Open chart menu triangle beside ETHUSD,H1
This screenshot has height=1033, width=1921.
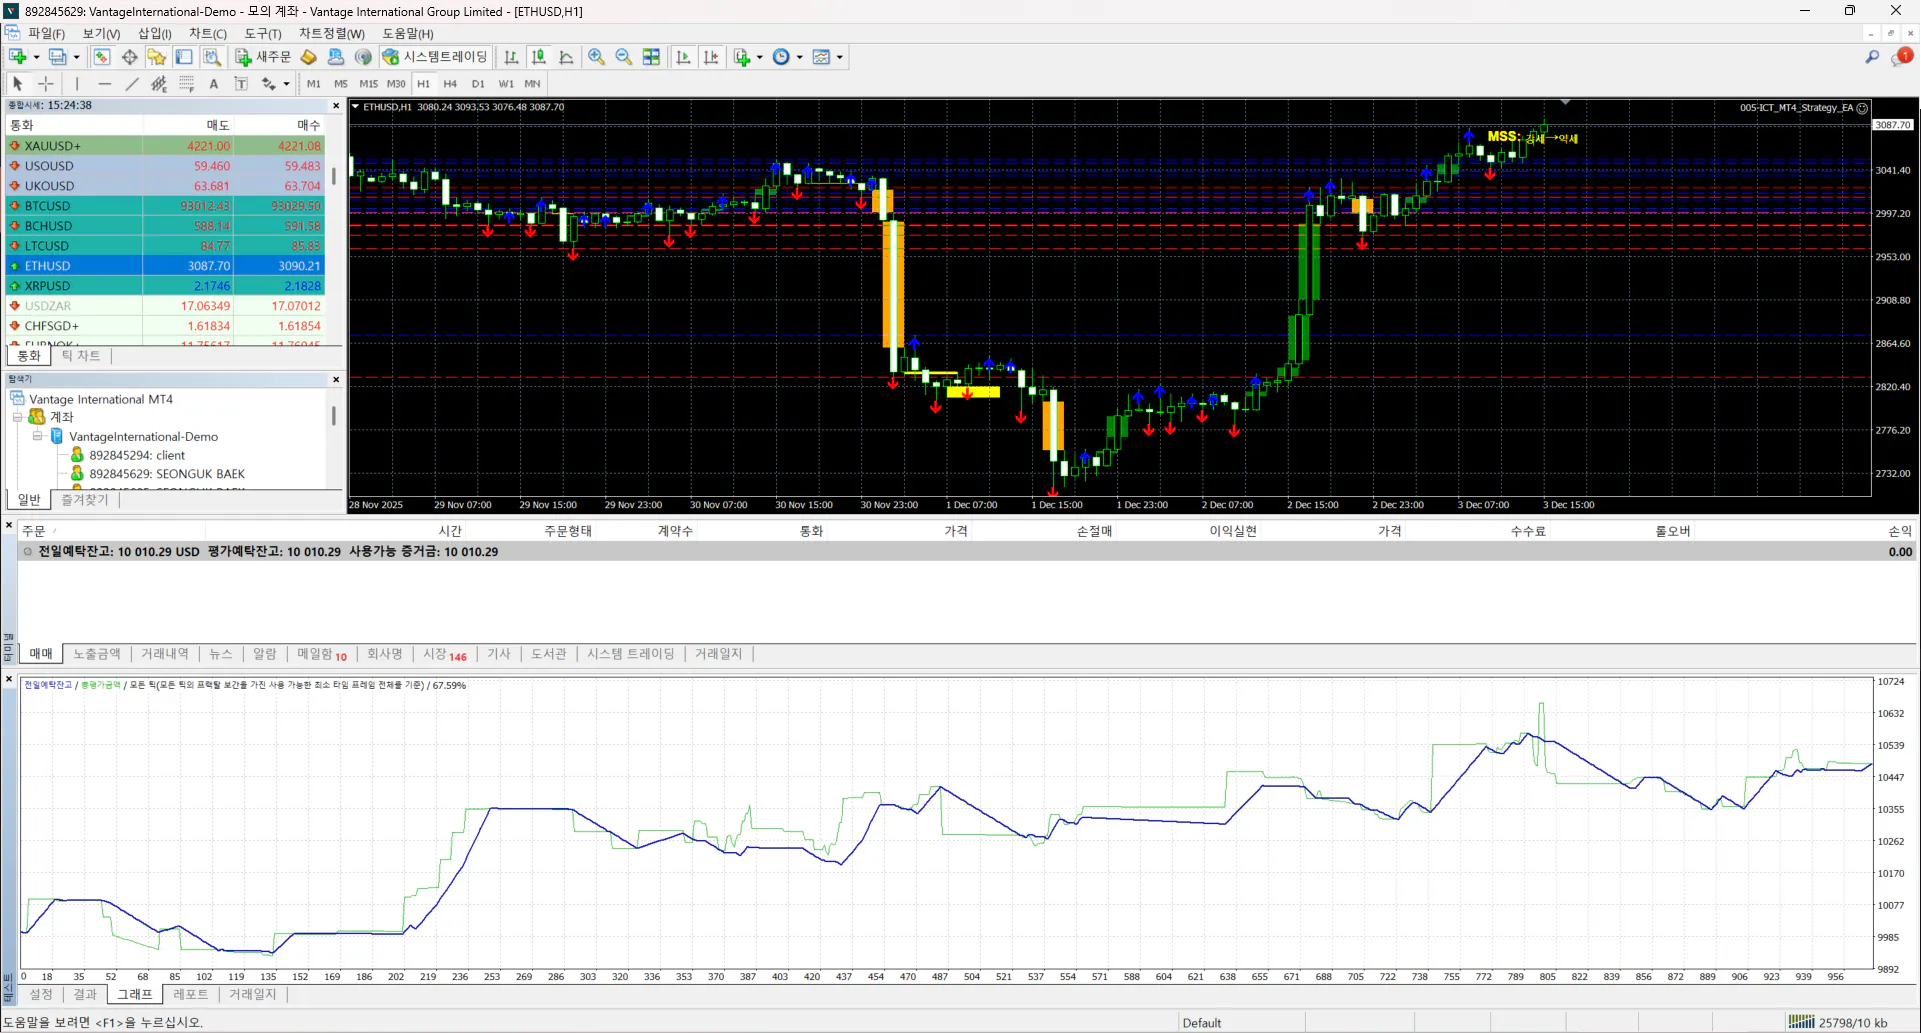coord(355,106)
